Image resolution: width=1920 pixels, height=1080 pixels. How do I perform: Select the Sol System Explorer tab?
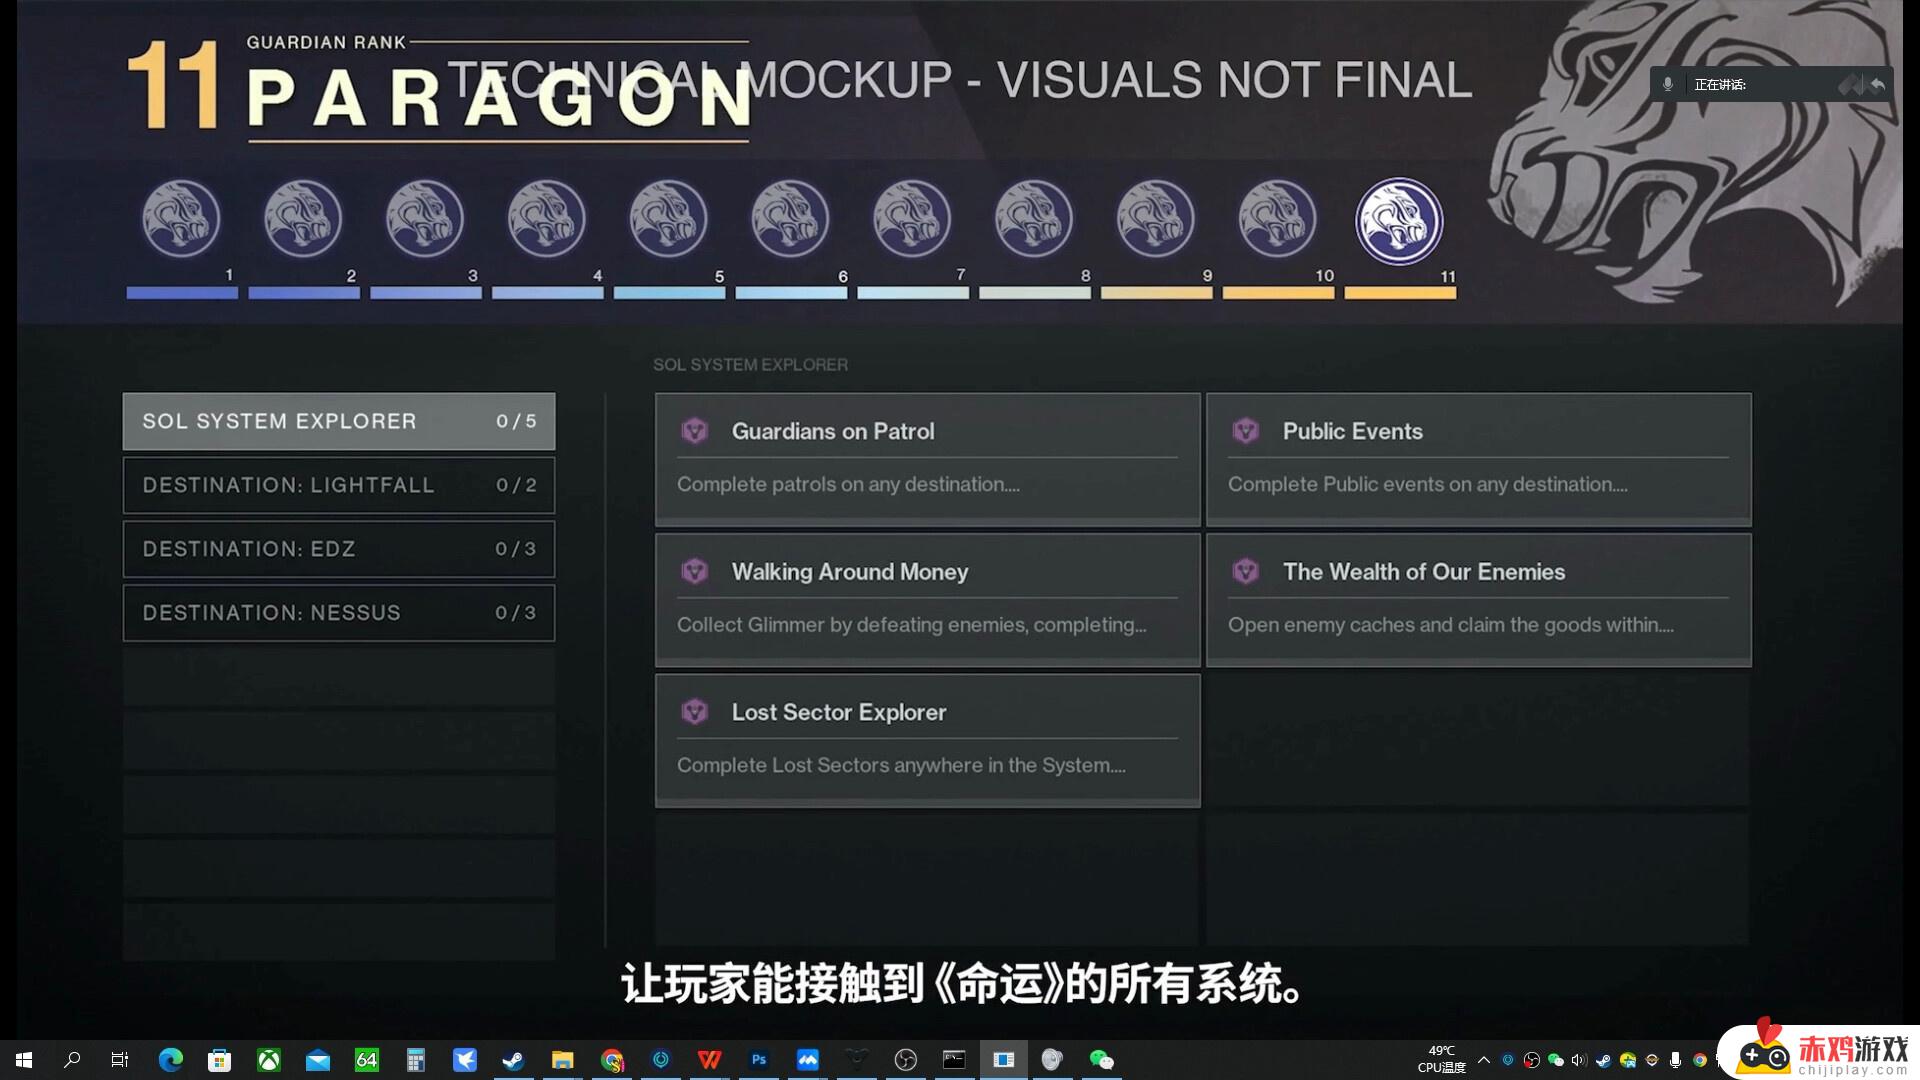339,421
